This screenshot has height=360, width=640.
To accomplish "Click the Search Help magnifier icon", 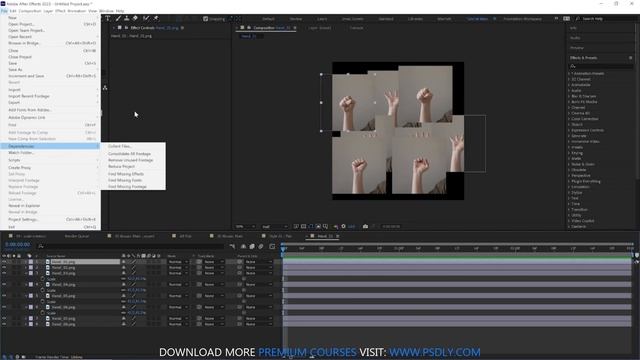I will pos(578,19).
